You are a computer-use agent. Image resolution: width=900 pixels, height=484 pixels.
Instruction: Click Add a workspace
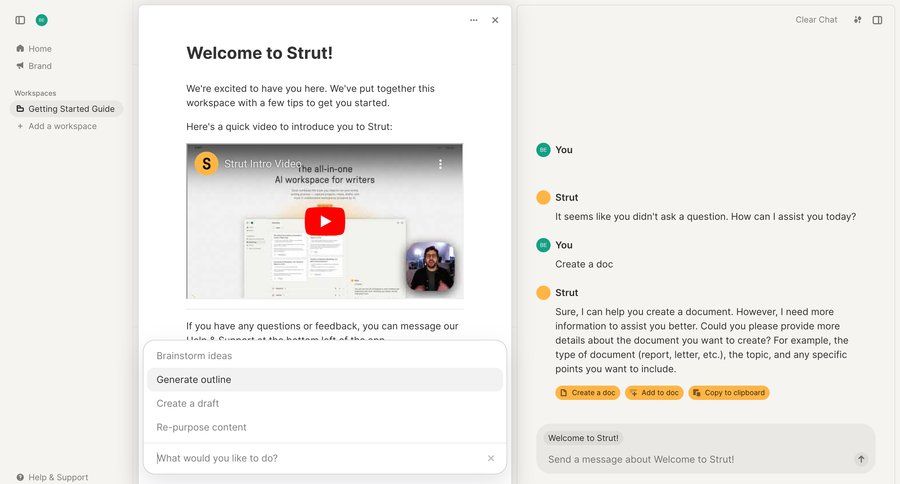(57, 126)
